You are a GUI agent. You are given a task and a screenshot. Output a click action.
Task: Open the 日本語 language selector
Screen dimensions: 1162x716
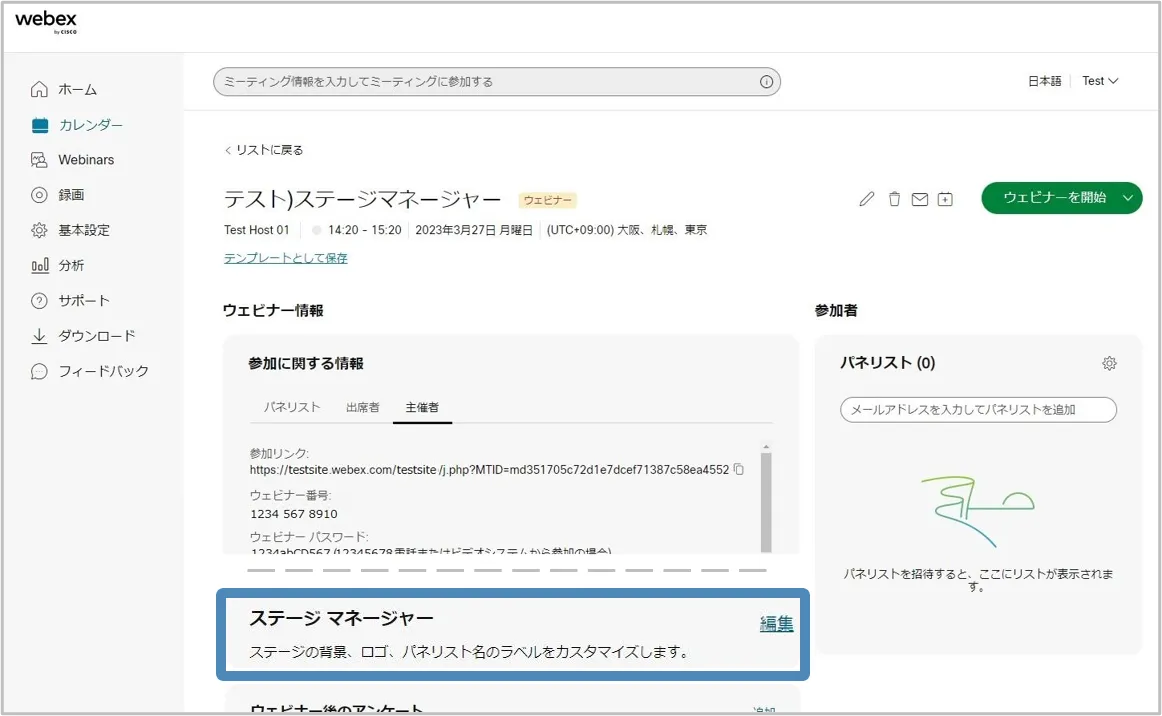click(1044, 81)
